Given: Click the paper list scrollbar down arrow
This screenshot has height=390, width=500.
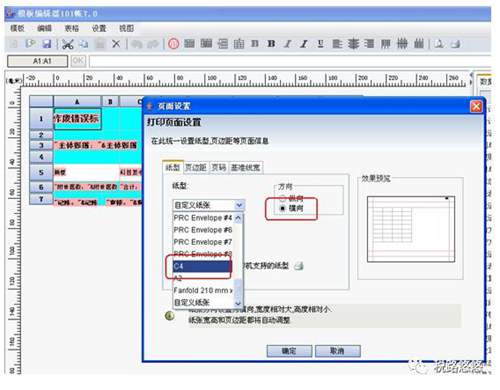Looking at the screenshot, I should point(238,303).
